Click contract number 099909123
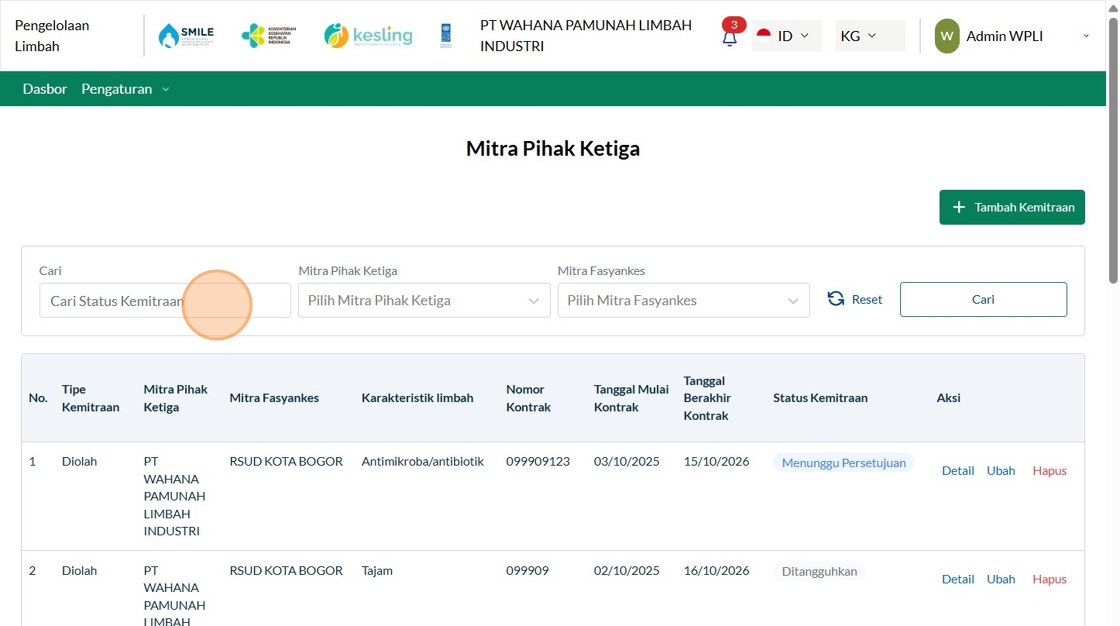Viewport: 1120px width, 626px height. tap(538, 461)
